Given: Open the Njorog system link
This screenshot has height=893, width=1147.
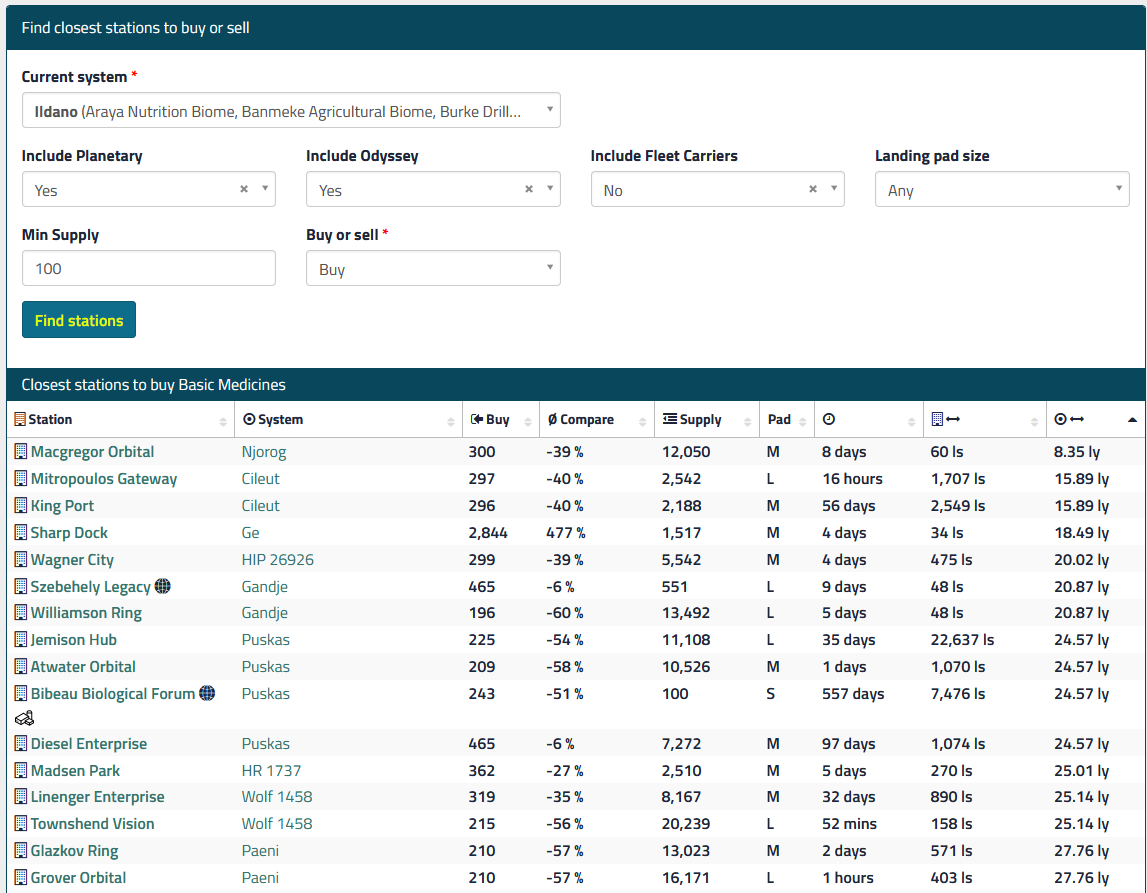Looking at the screenshot, I should [263, 452].
